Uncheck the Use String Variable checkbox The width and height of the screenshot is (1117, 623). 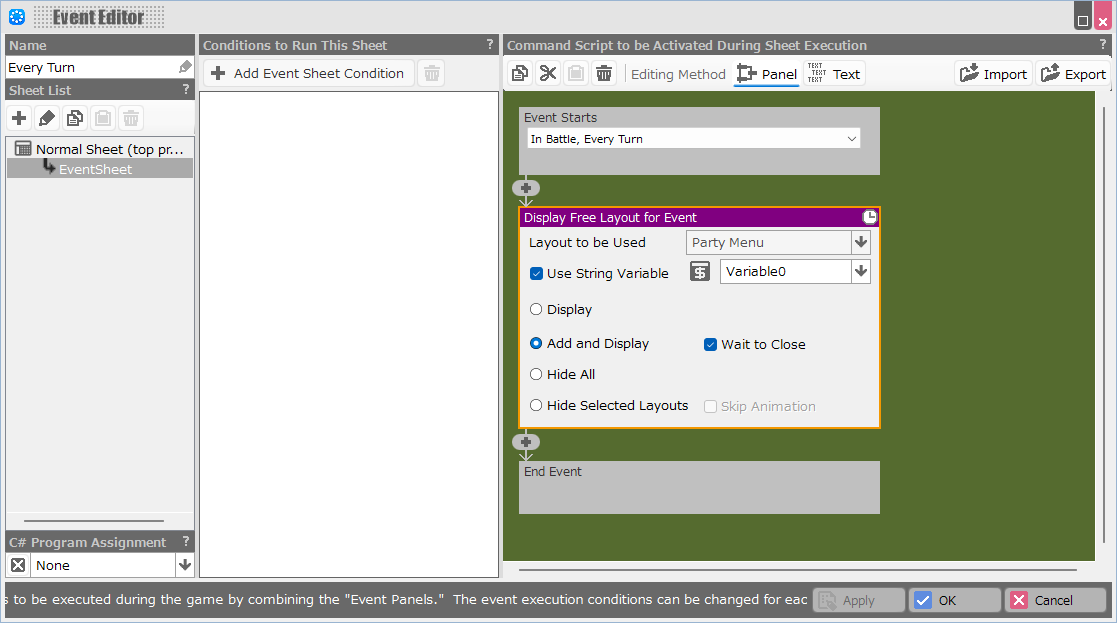537,273
